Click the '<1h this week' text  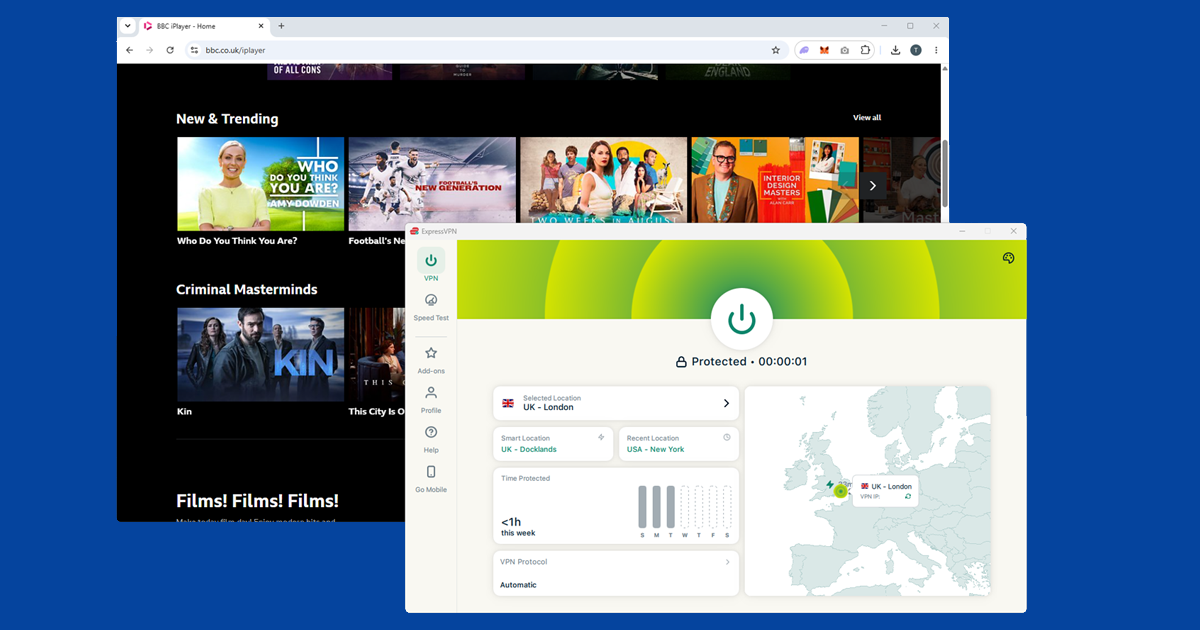pos(518,527)
